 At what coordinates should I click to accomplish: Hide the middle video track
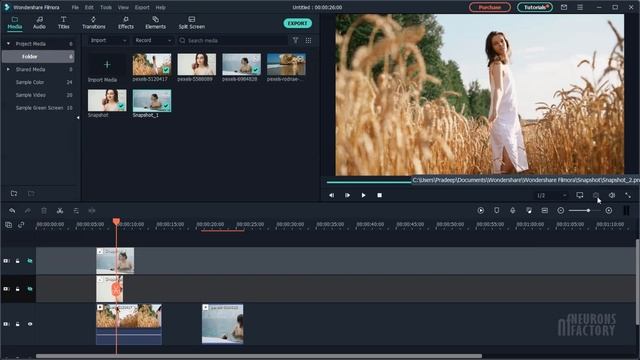pos(30,289)
